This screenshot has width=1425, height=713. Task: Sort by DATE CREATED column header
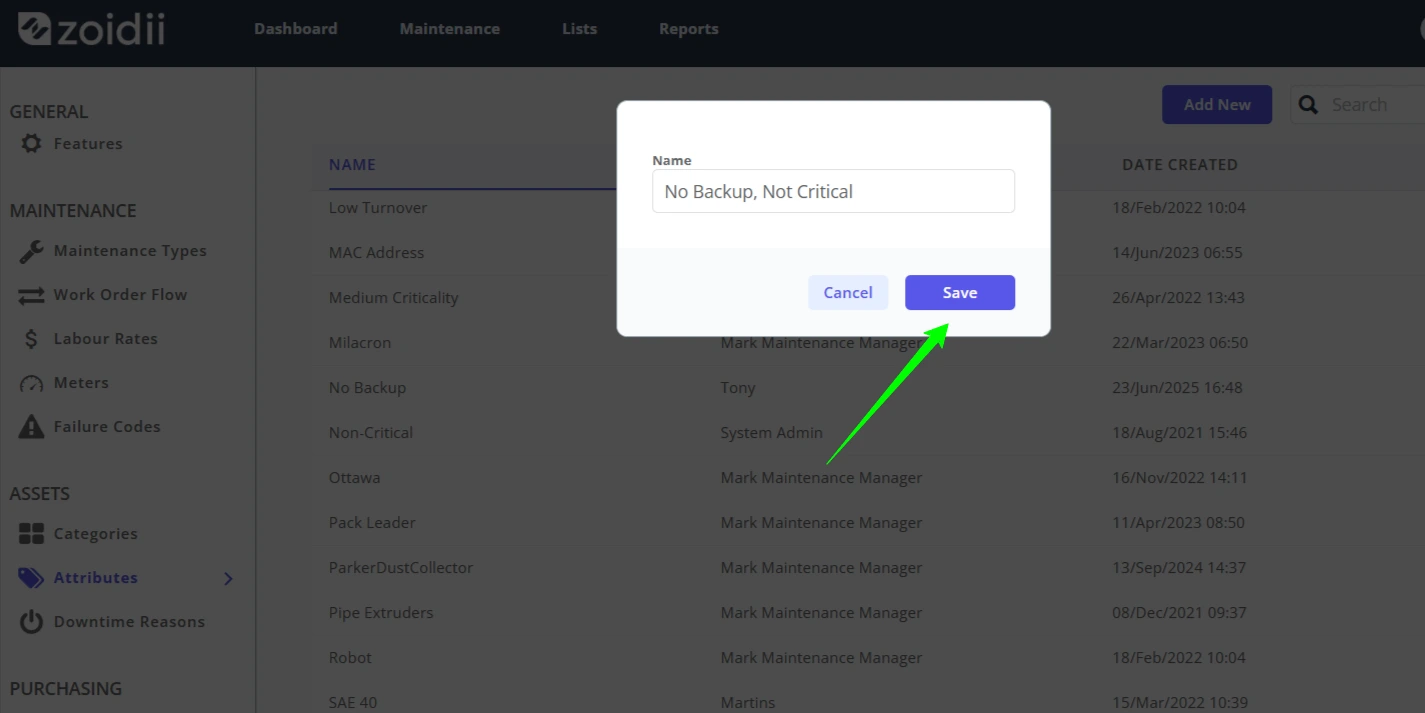(1180, 165)
